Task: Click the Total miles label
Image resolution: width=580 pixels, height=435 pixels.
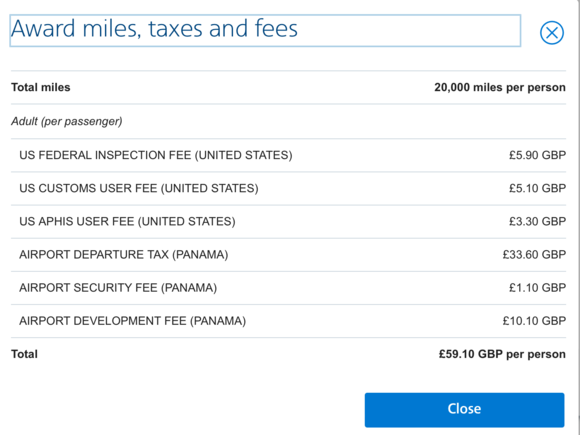Action: [41, 87]
